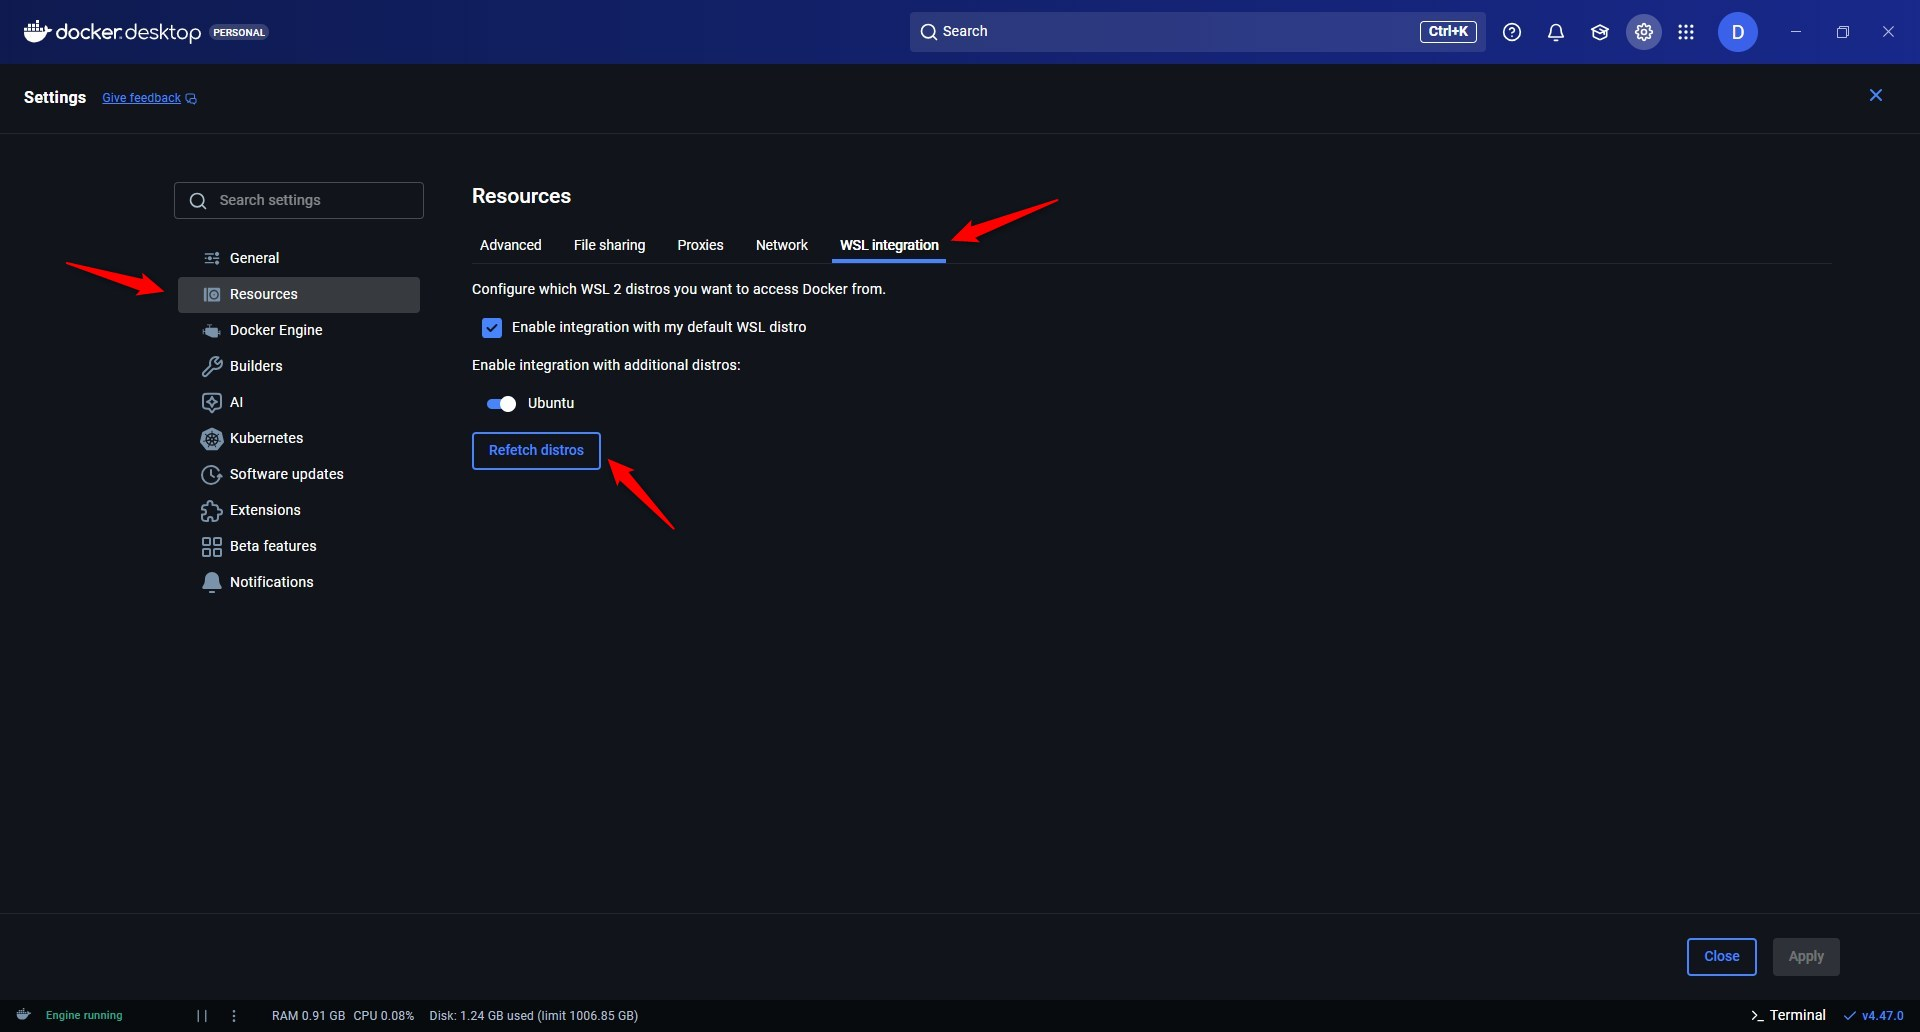Click the Settings page title

[x=55, y=97]
